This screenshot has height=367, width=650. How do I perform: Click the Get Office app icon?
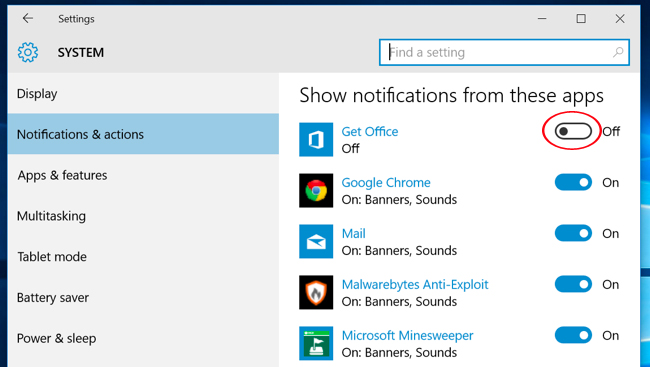(x=316, y=139)
